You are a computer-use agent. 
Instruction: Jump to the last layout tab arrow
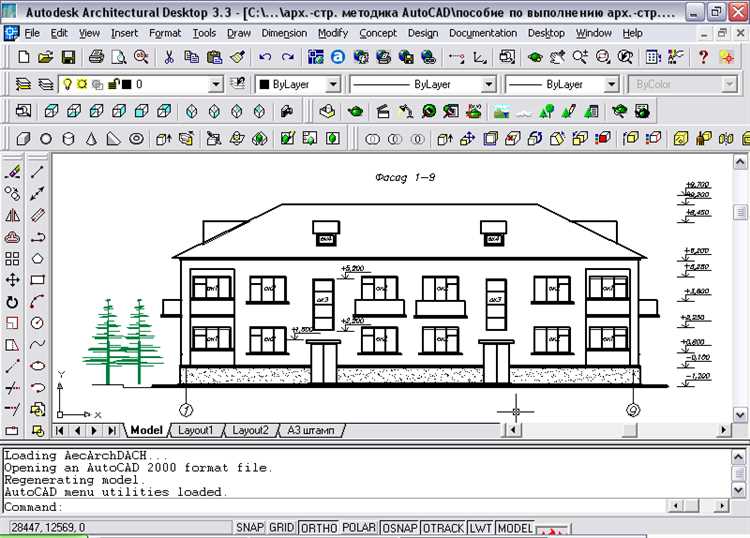pos(110,430)
